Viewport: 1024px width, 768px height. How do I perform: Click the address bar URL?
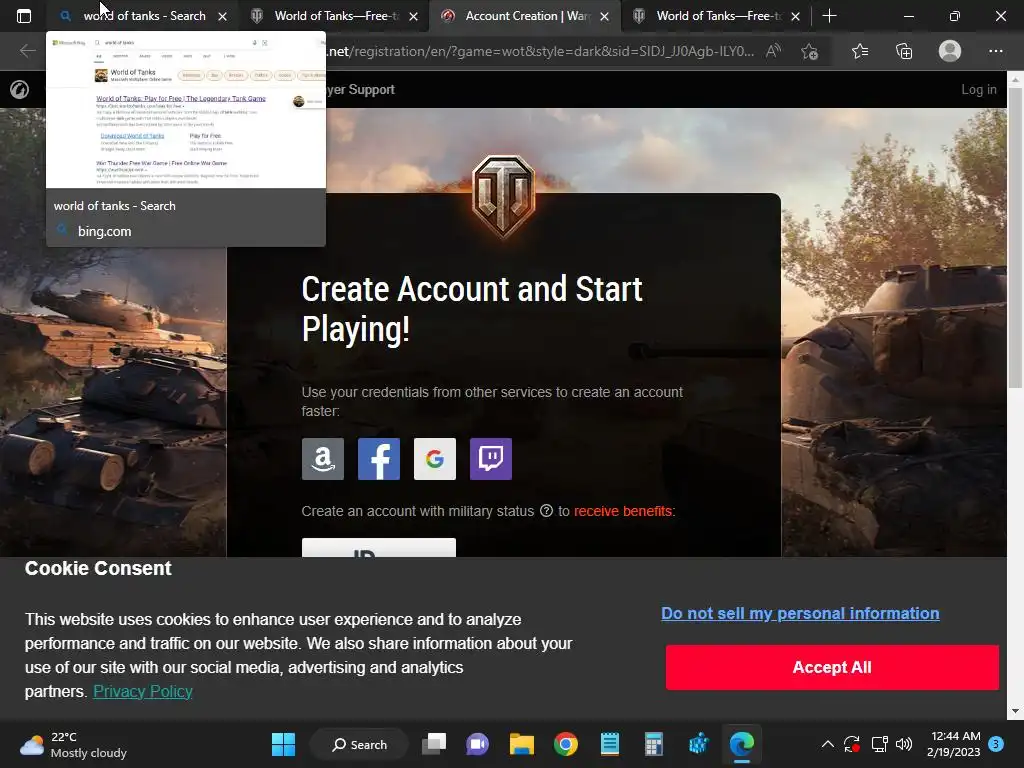click(x=540, y=51)
